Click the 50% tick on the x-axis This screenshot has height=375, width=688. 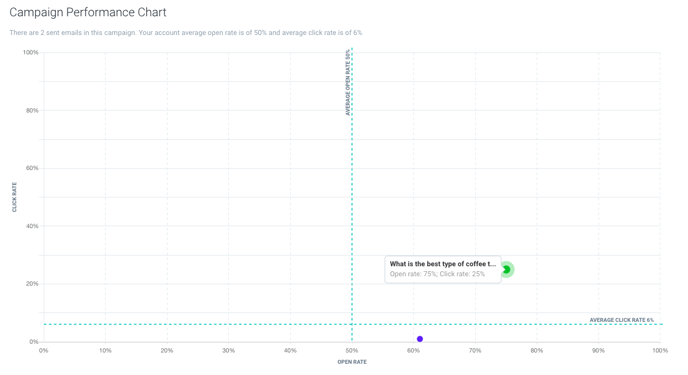pos(352,350)
